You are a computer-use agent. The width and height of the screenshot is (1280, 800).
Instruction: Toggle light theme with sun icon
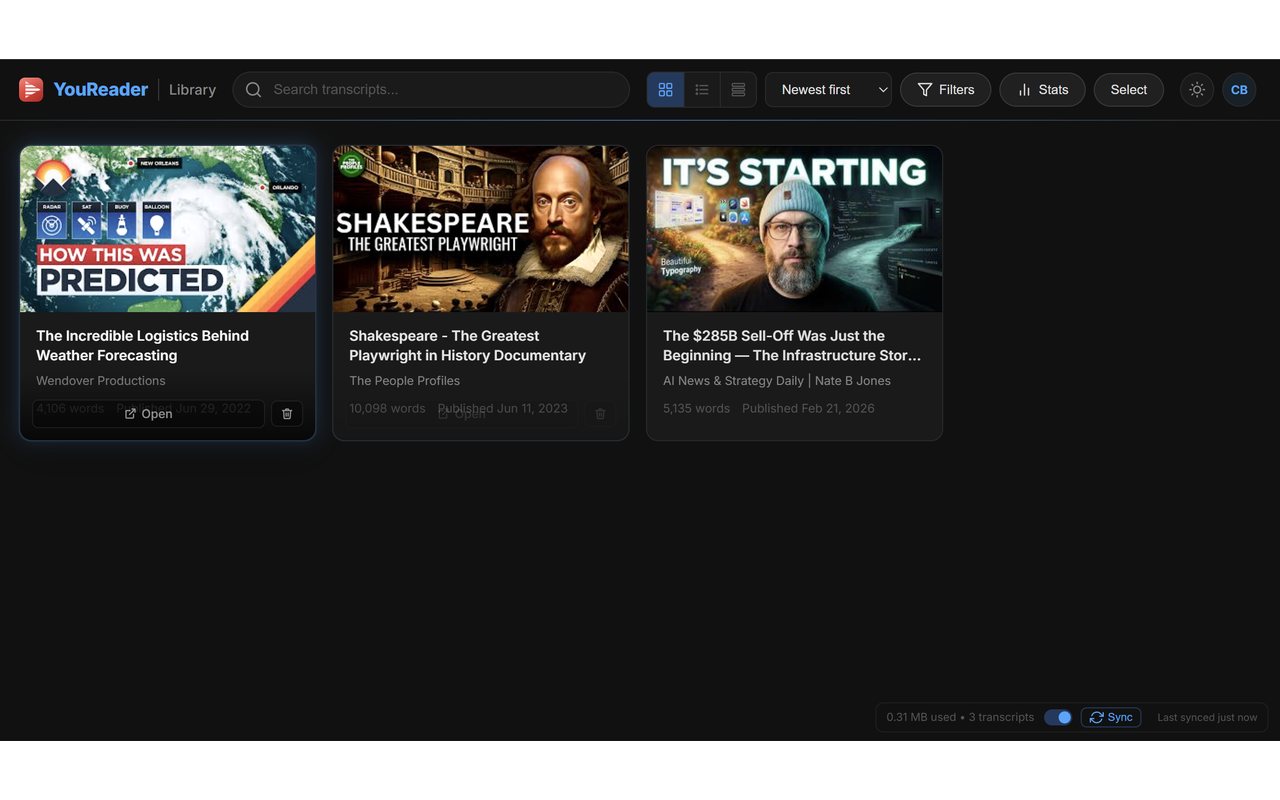point(1197,90)
